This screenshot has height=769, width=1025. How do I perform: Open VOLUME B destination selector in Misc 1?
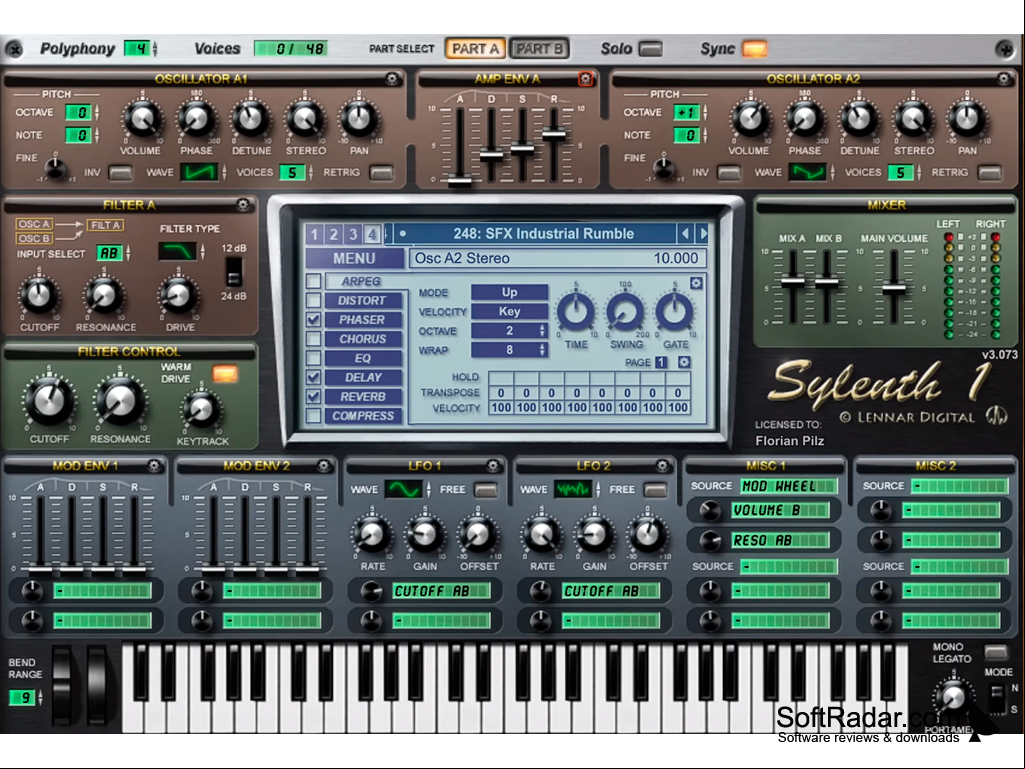coord(780,510)
